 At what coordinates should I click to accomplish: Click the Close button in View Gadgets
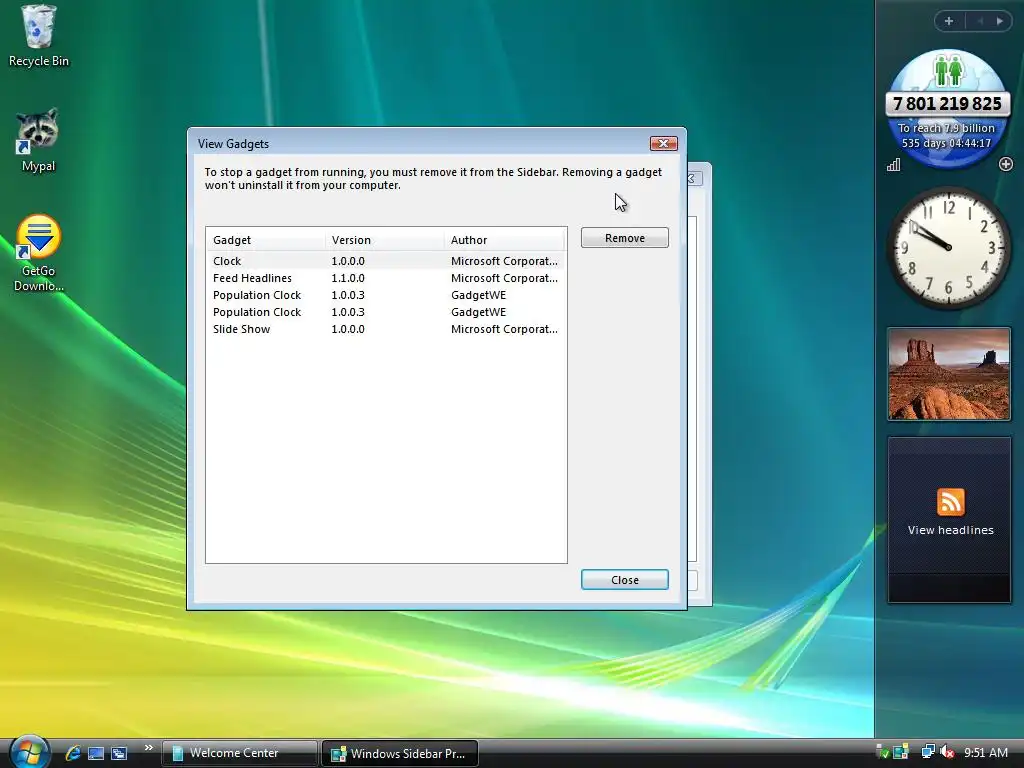click(x=624, y=580)
